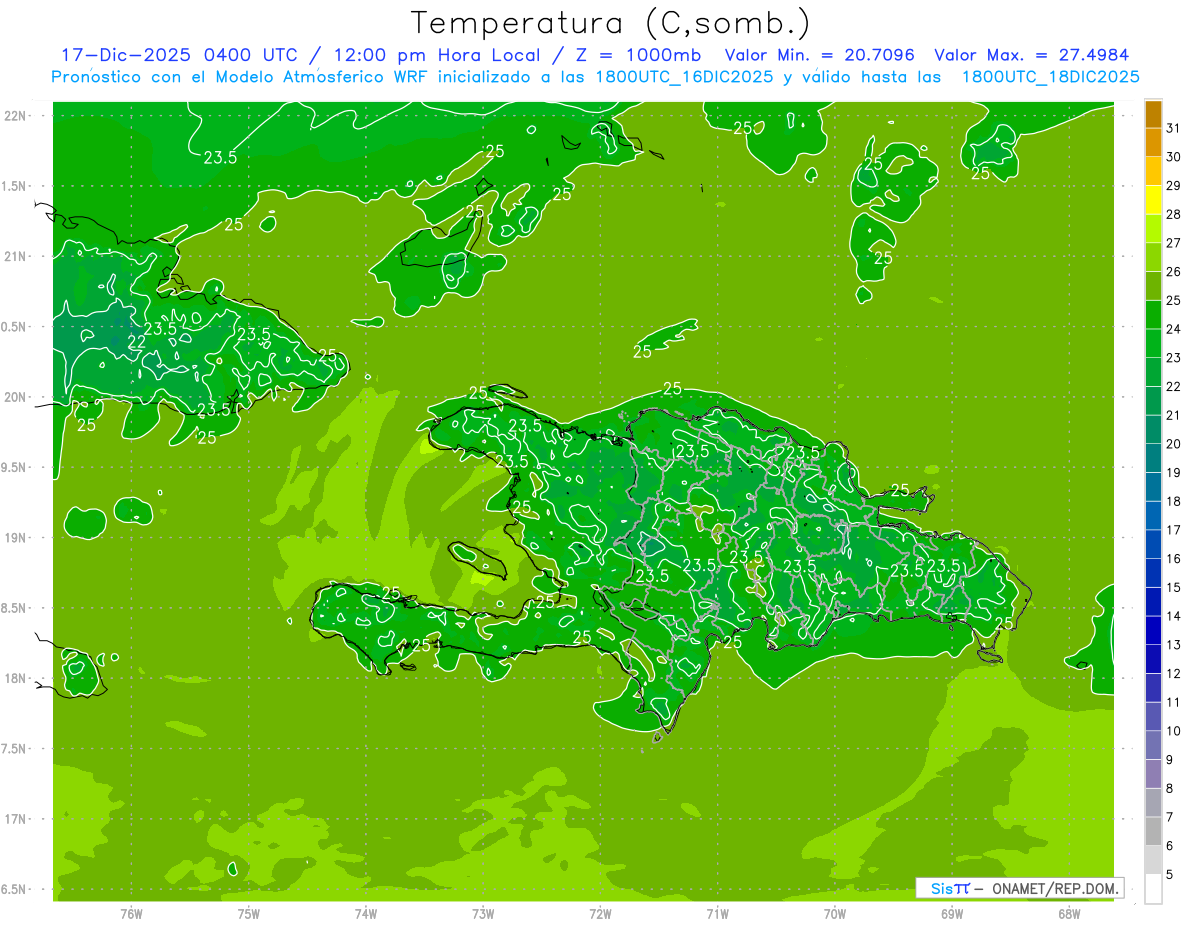Click the lime legend swatch between 27 and 28

[1153, 229]
